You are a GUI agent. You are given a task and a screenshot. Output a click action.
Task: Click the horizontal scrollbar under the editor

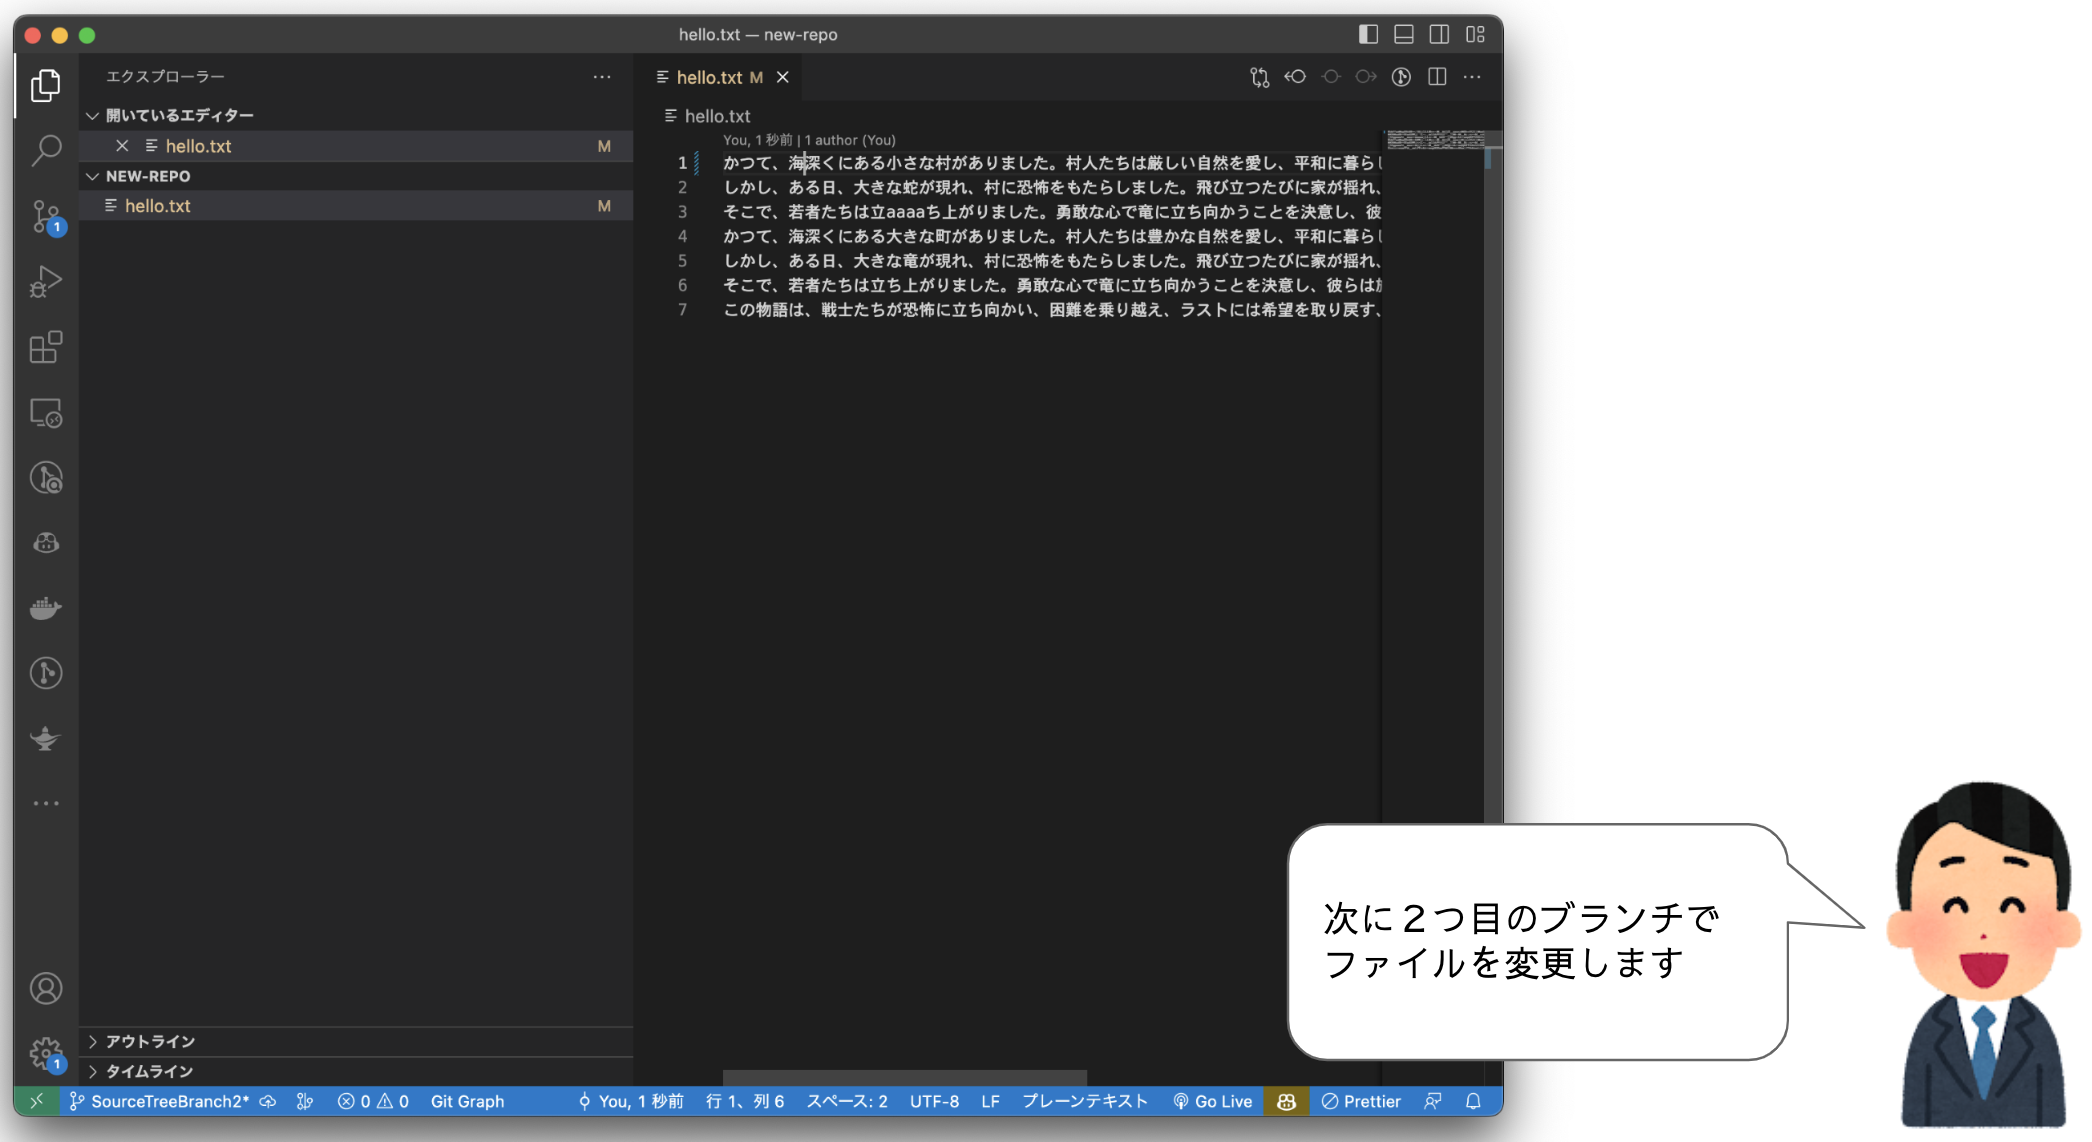[905, 1078]
